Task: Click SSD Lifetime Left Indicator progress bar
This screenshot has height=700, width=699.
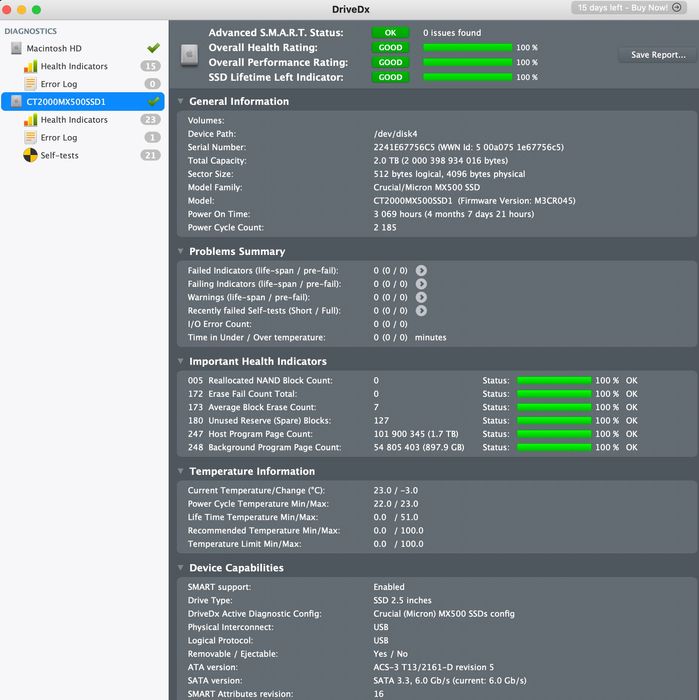Action: pyautogui.click(x=467, y=77)
